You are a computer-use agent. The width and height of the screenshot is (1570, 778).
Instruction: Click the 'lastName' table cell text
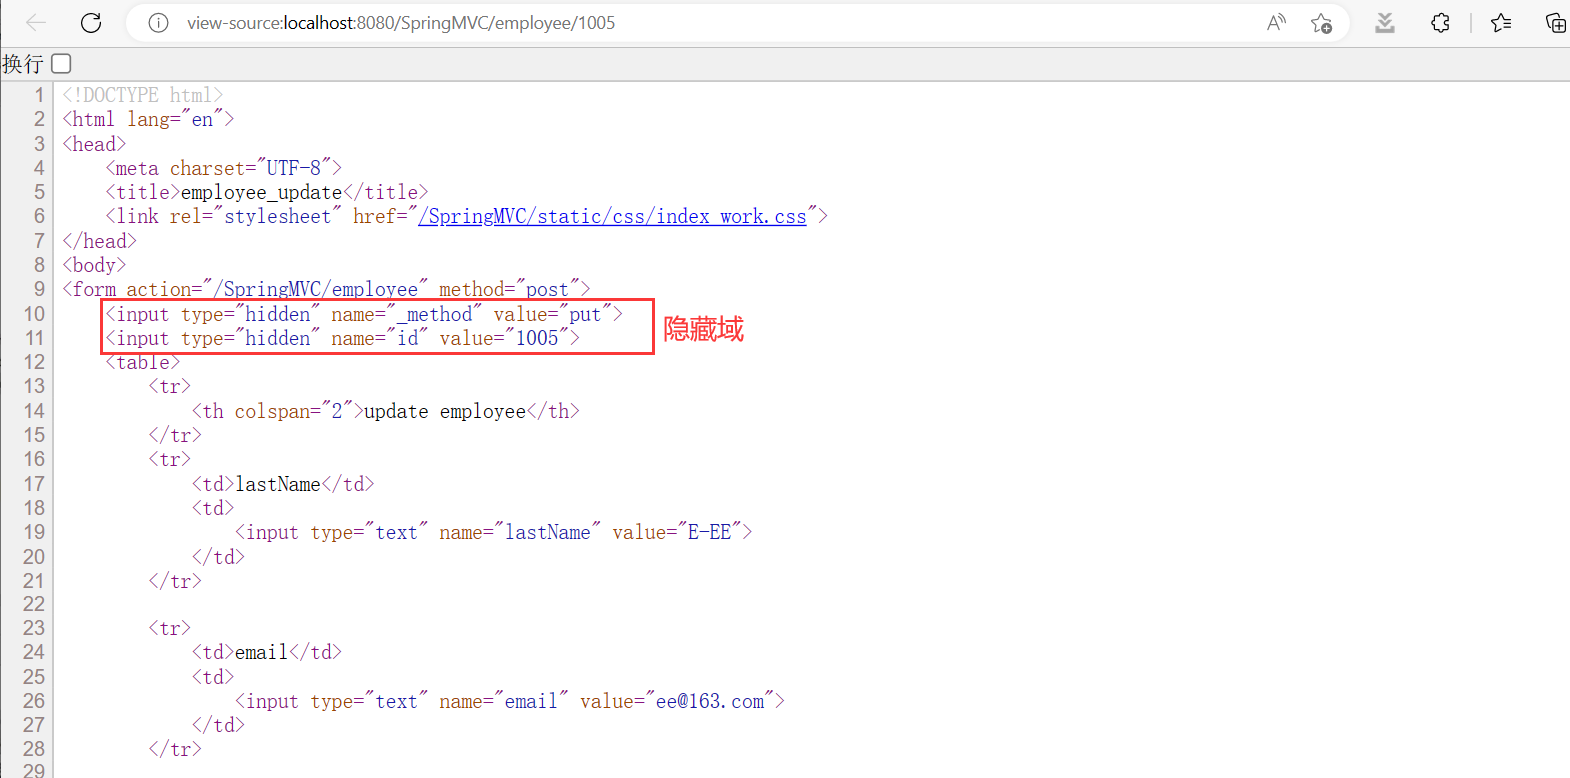click(x=278, y=484)
